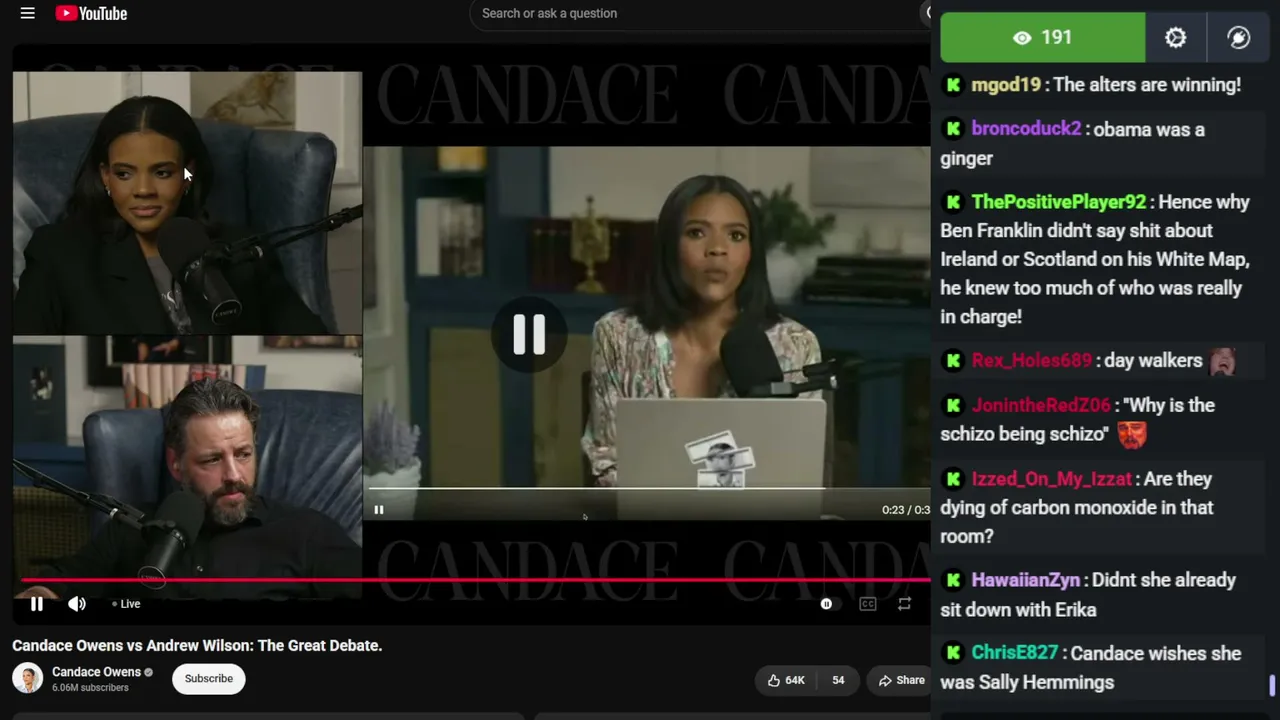Open chat user Rex_Holes689's name
1280x720 pixels.
pos(1031,360)
